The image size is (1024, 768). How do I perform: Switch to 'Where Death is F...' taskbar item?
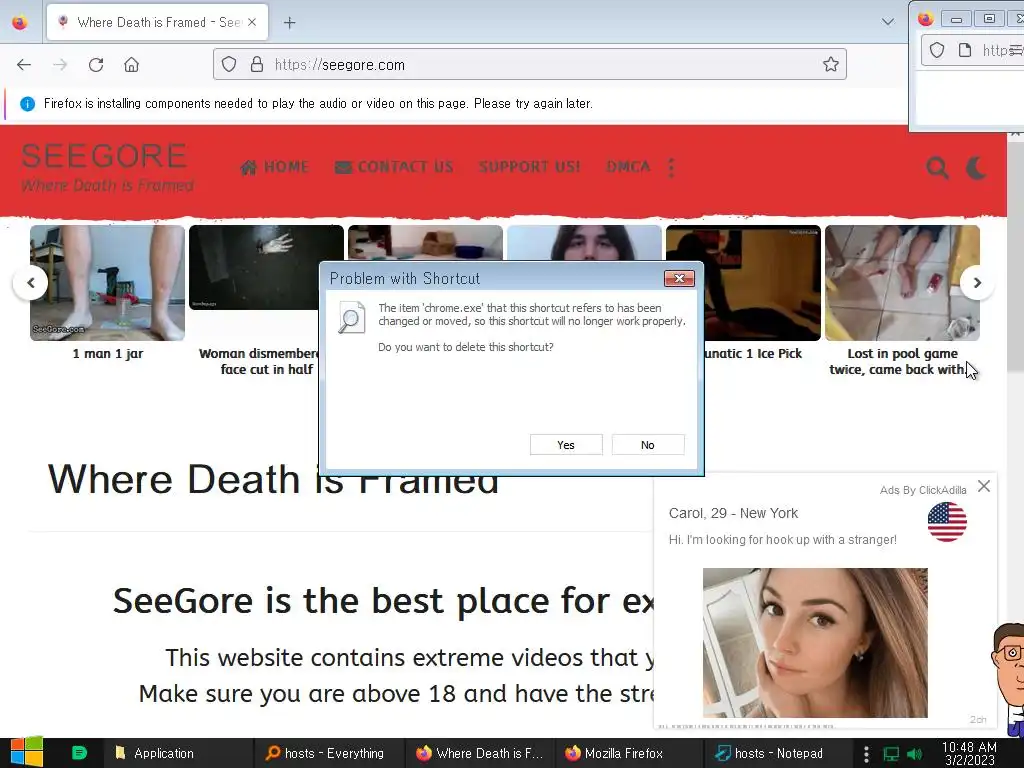pos(479,753)
